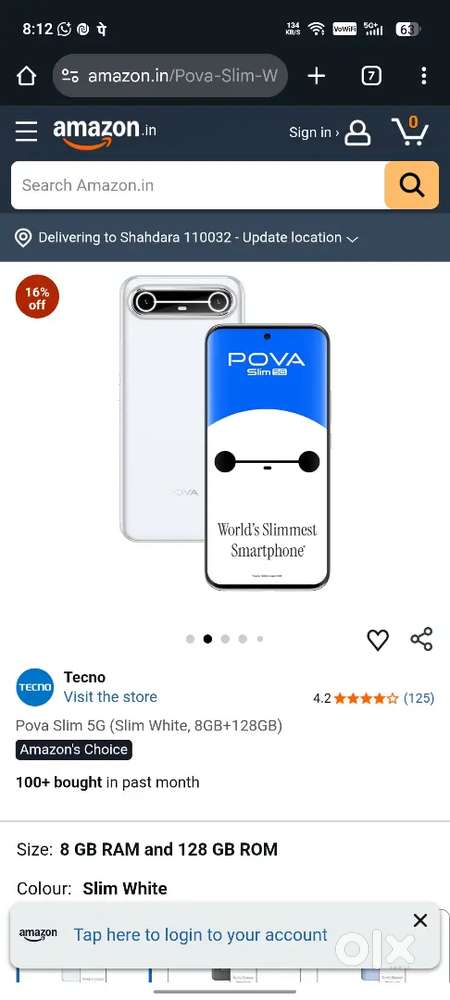Screen dimensions: 450x1000
Task: Share this product using share icon
Action: pyautogui.click(x=421, y=639)
